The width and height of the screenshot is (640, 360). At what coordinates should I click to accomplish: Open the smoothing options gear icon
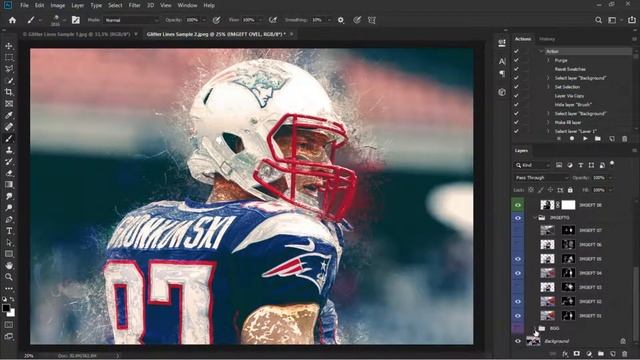pyautogui.click(x=340, y=20)
